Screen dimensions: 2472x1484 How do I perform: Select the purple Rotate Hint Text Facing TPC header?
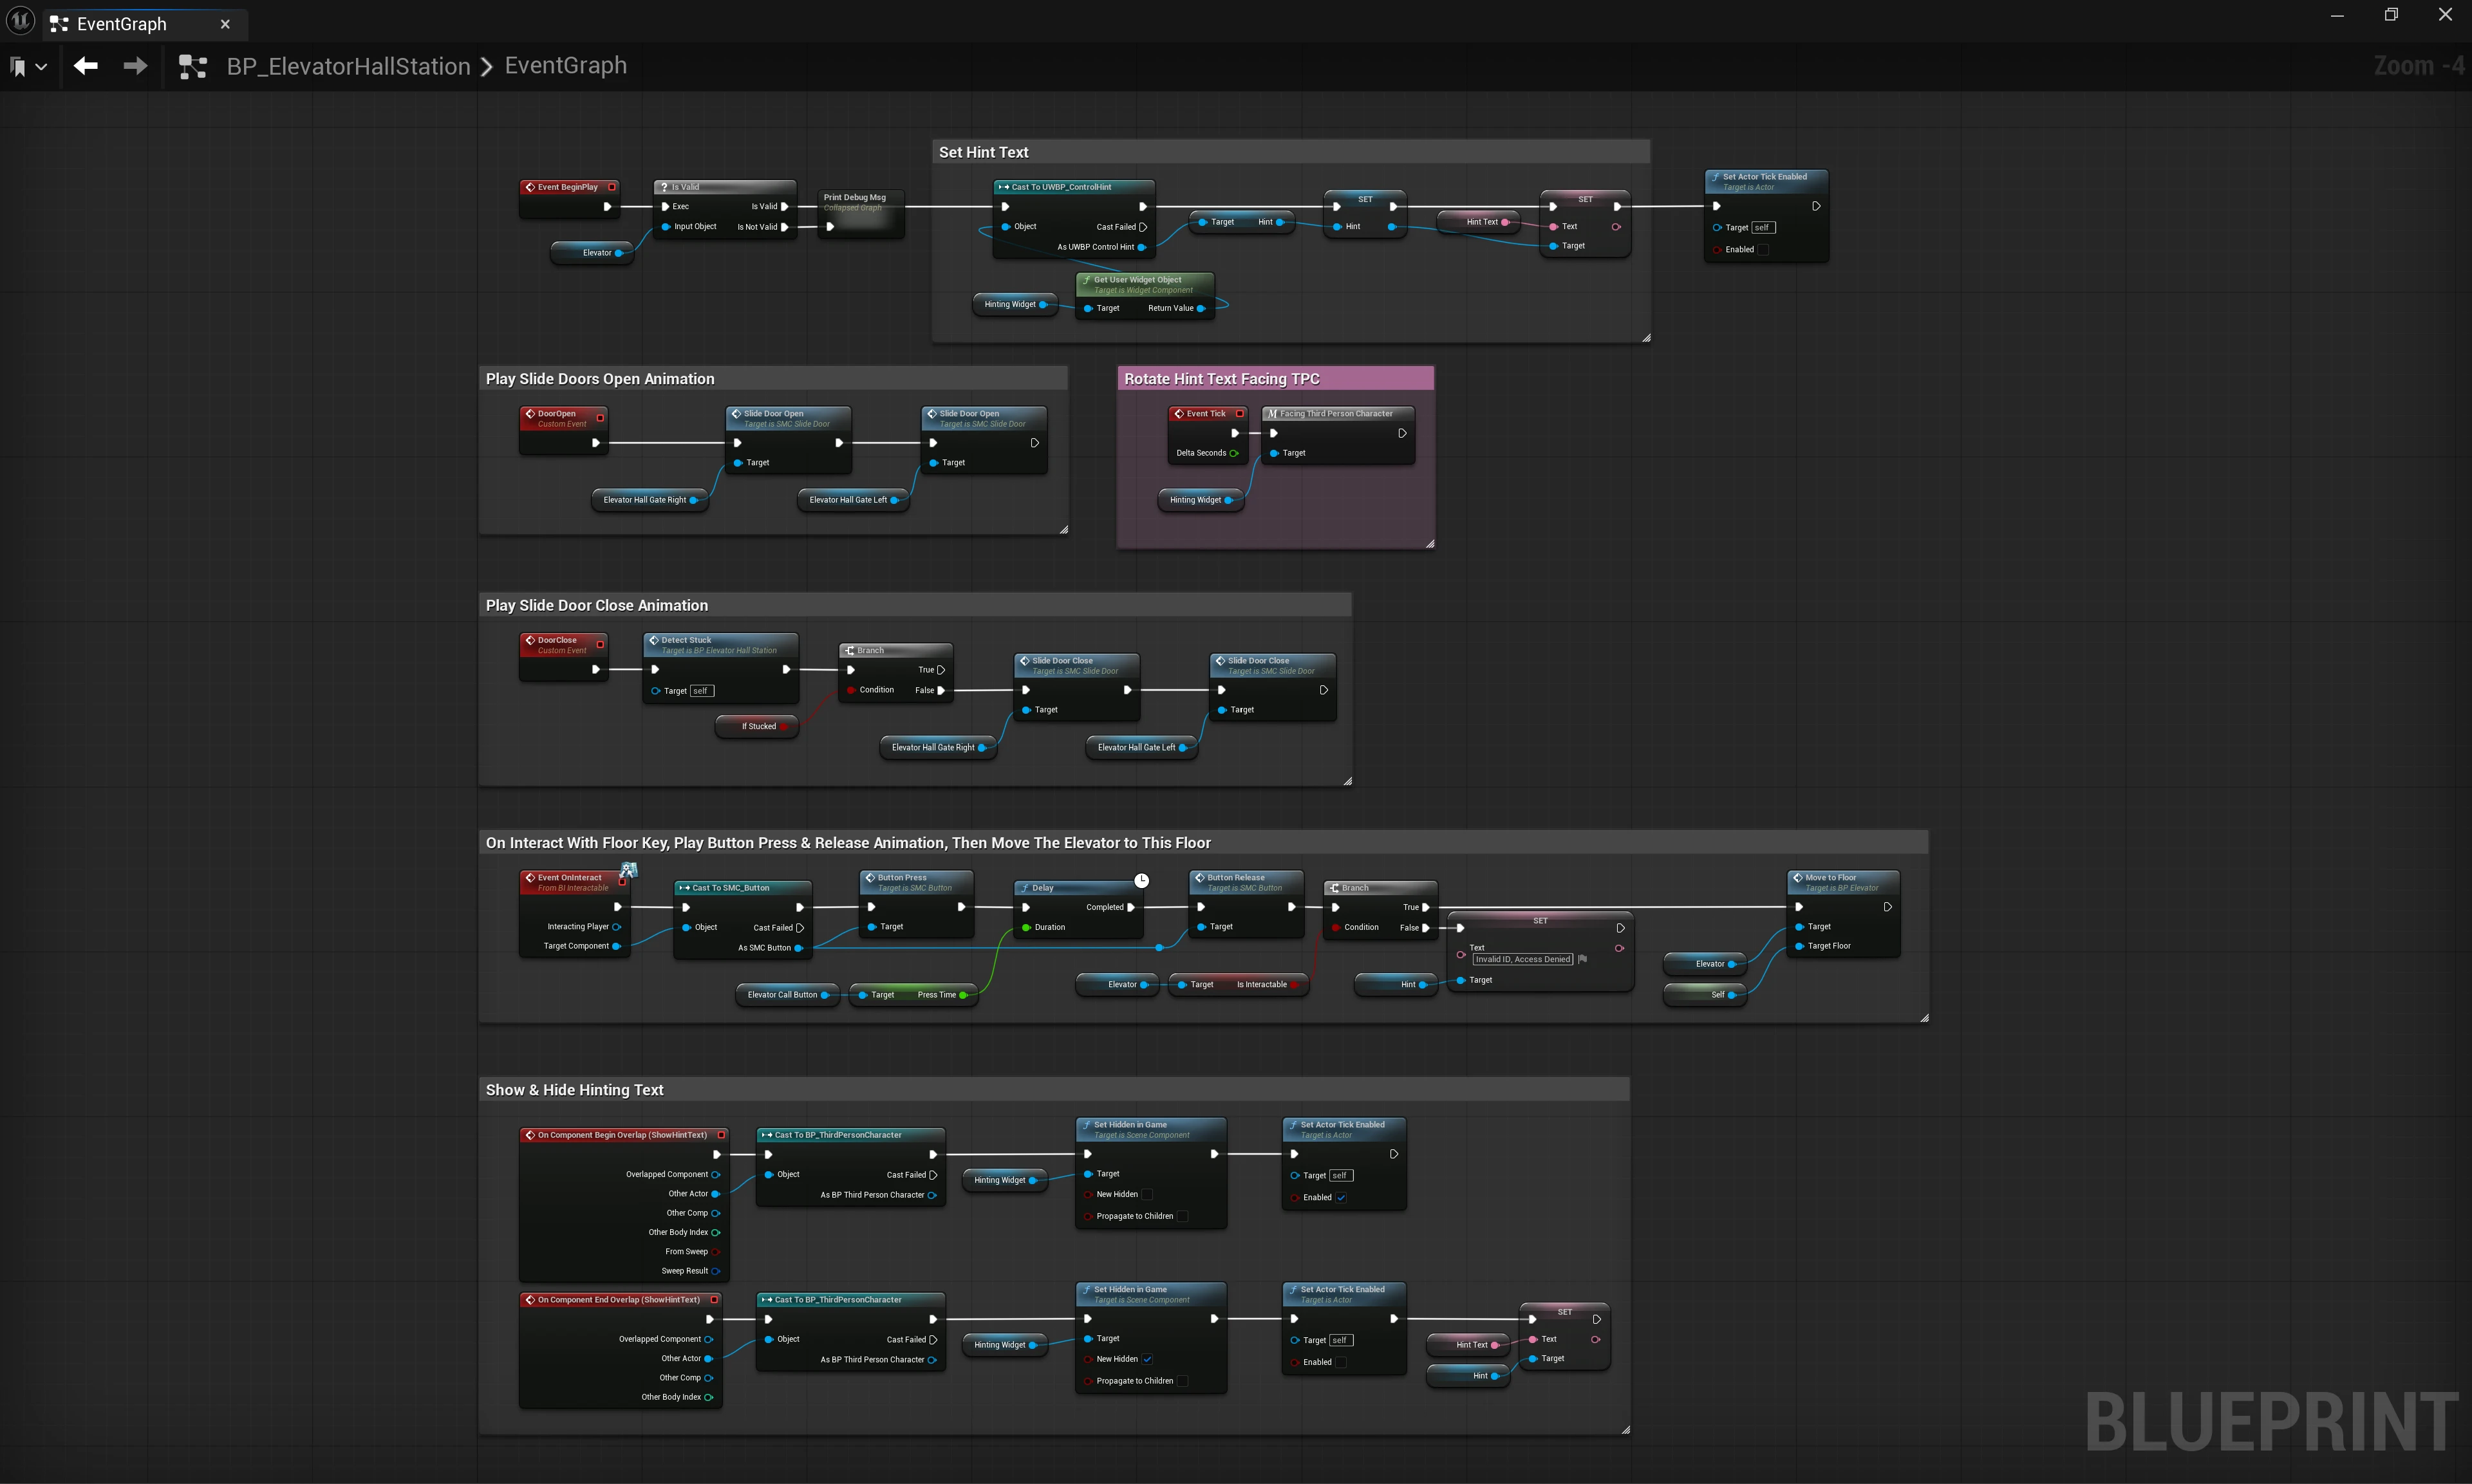pos(1275,379)
